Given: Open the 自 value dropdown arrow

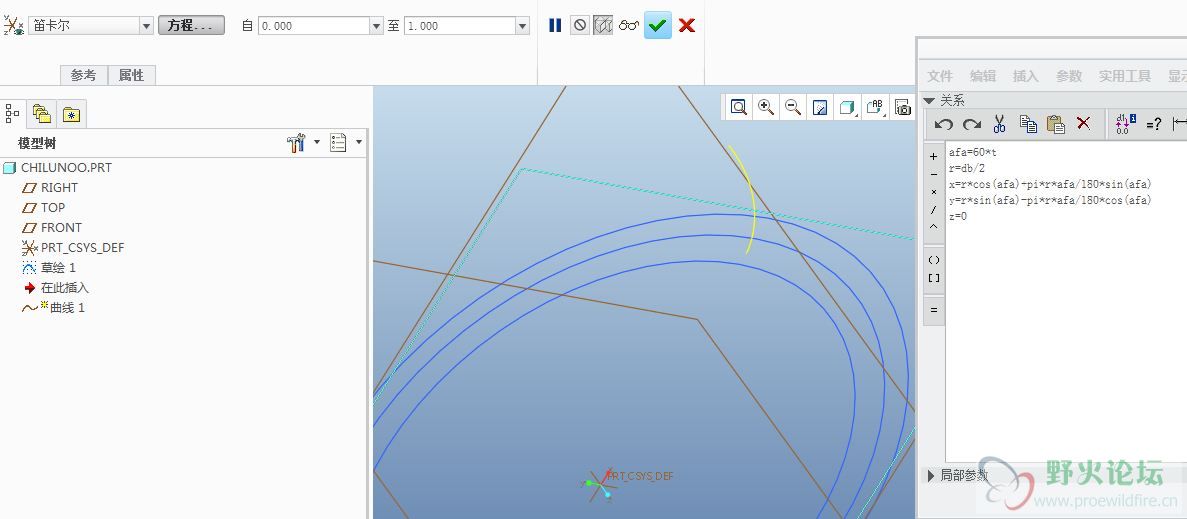Looking at the screenshot, I should (376, 26).
